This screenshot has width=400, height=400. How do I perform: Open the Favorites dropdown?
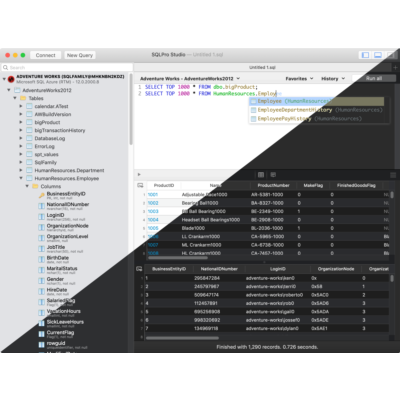[299, 79]
